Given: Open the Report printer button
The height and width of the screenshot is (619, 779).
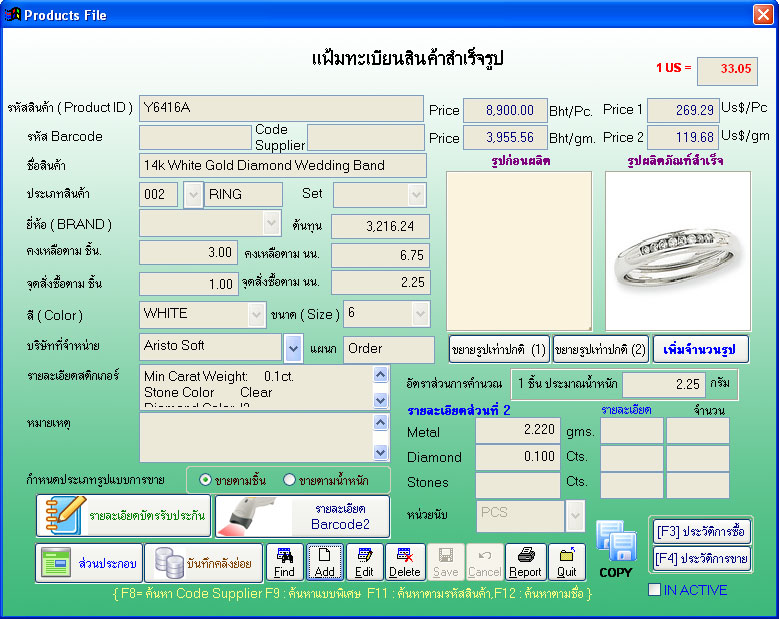Looking at the screenshot, I should pos(525,561).
